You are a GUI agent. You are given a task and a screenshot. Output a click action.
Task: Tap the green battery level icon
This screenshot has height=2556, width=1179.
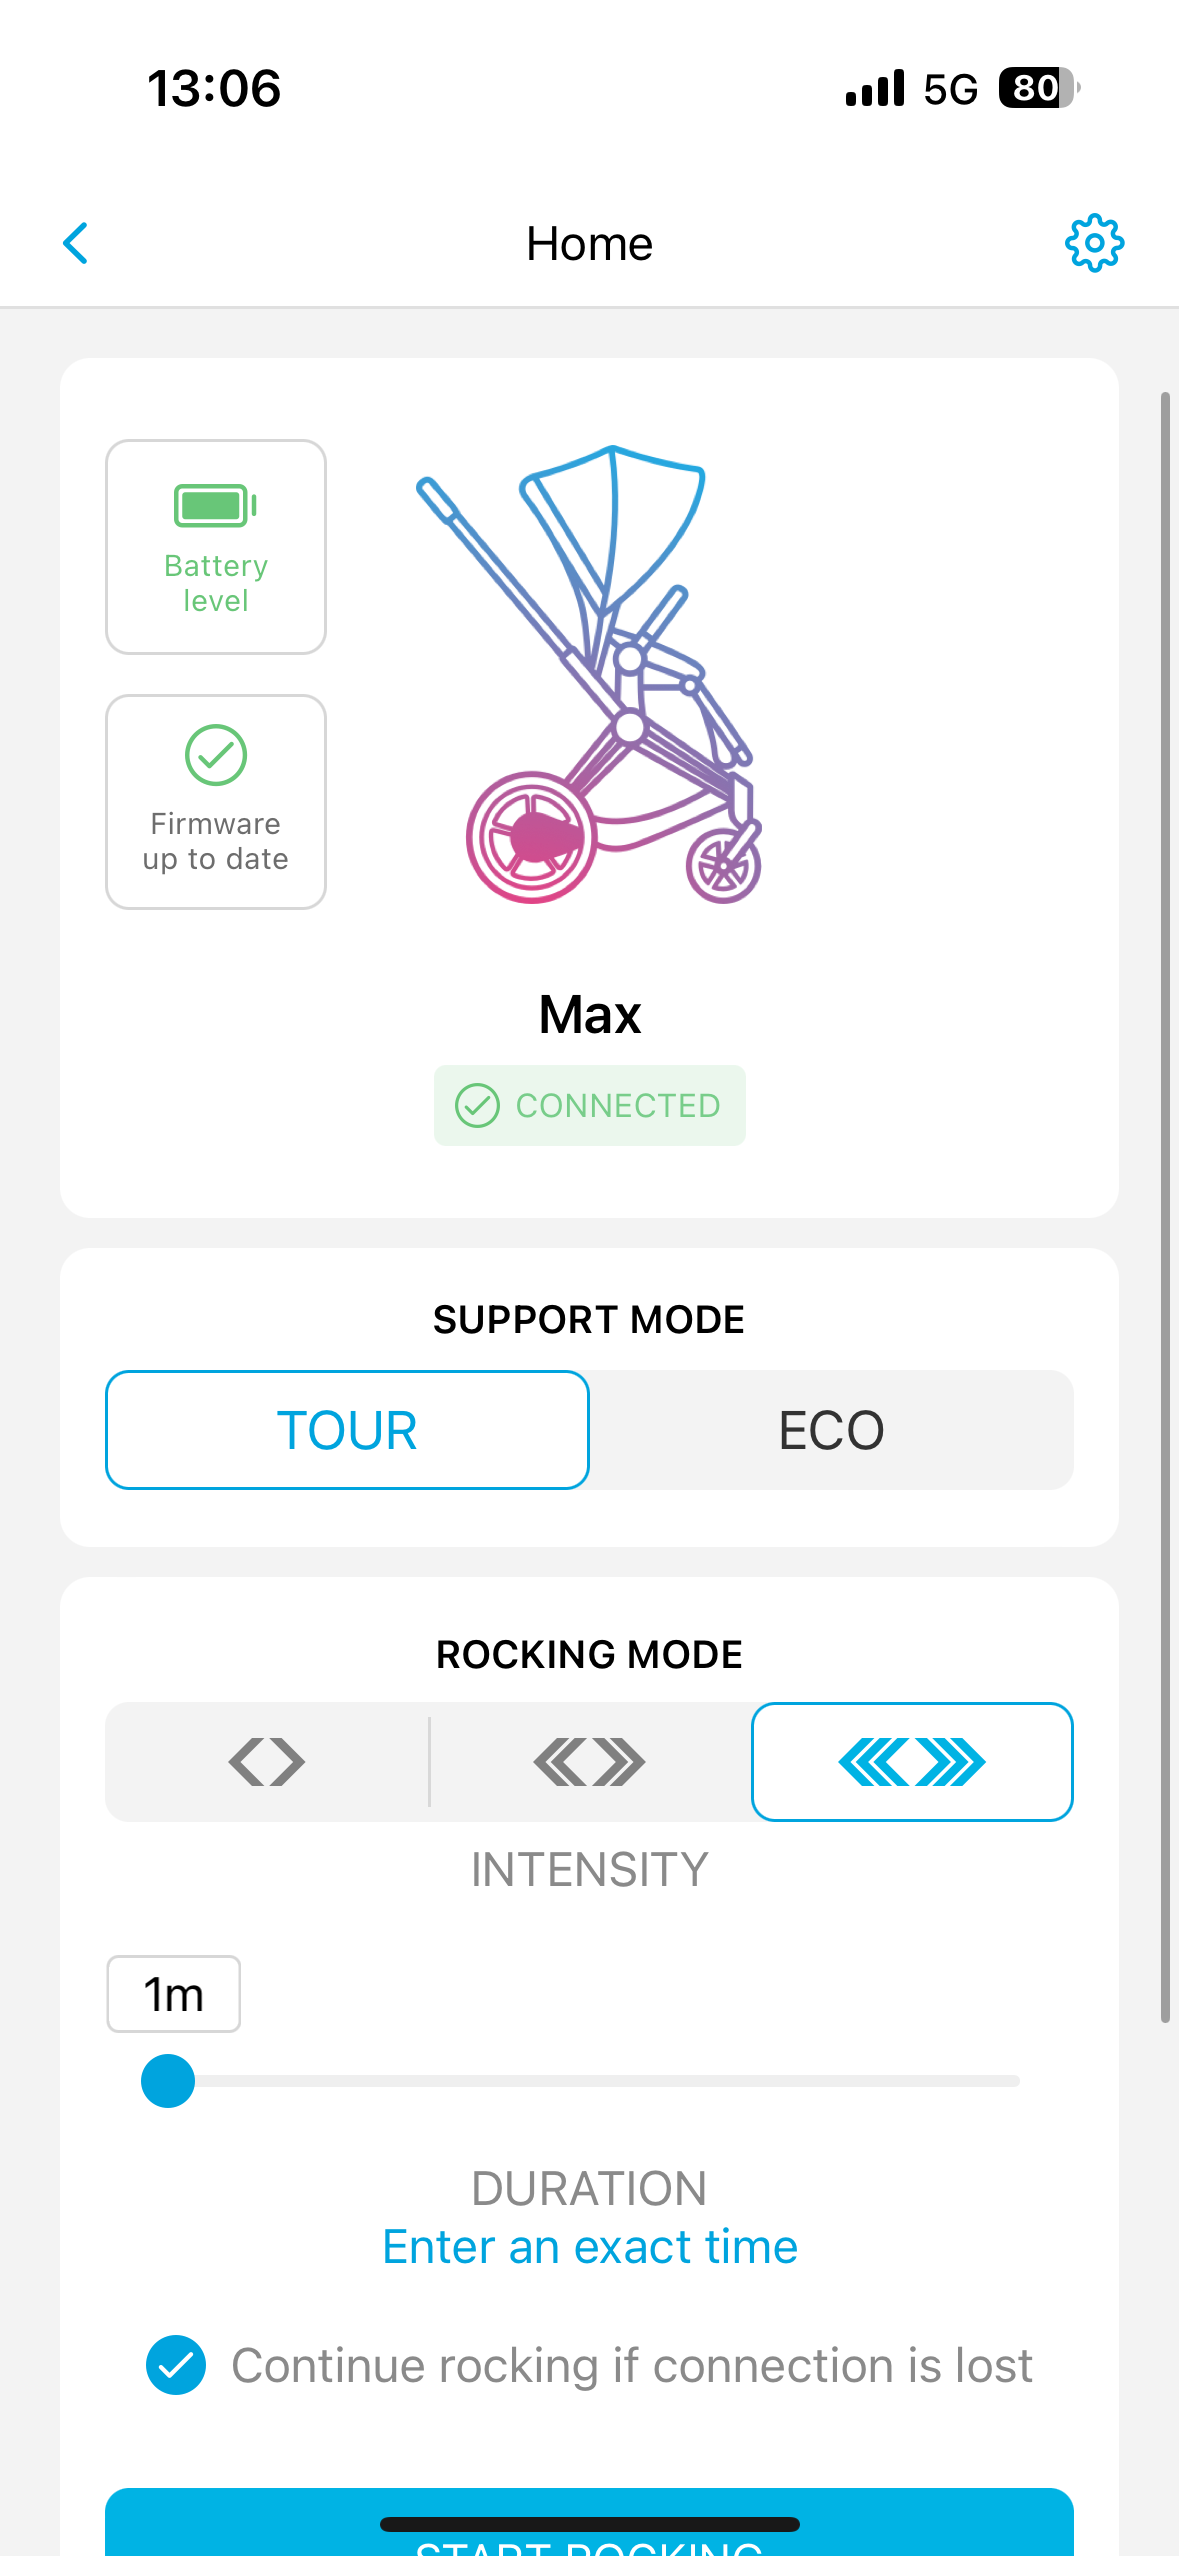click(x=215, y=506)
